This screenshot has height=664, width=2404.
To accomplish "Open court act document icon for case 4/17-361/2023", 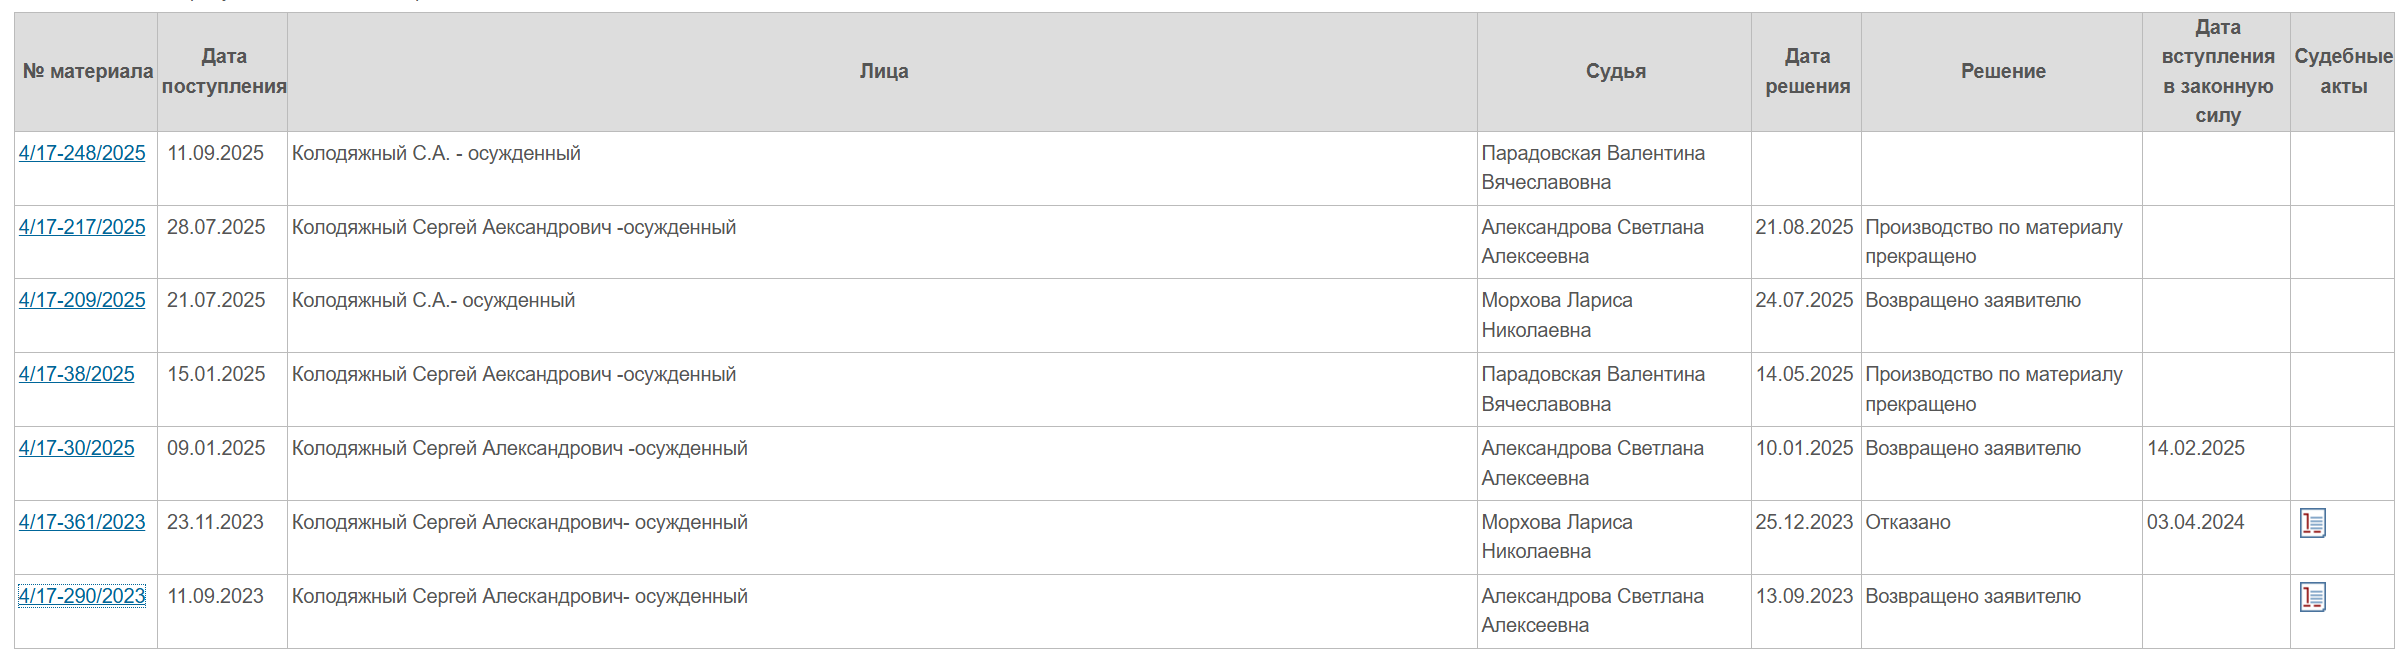I will 2312,523.
